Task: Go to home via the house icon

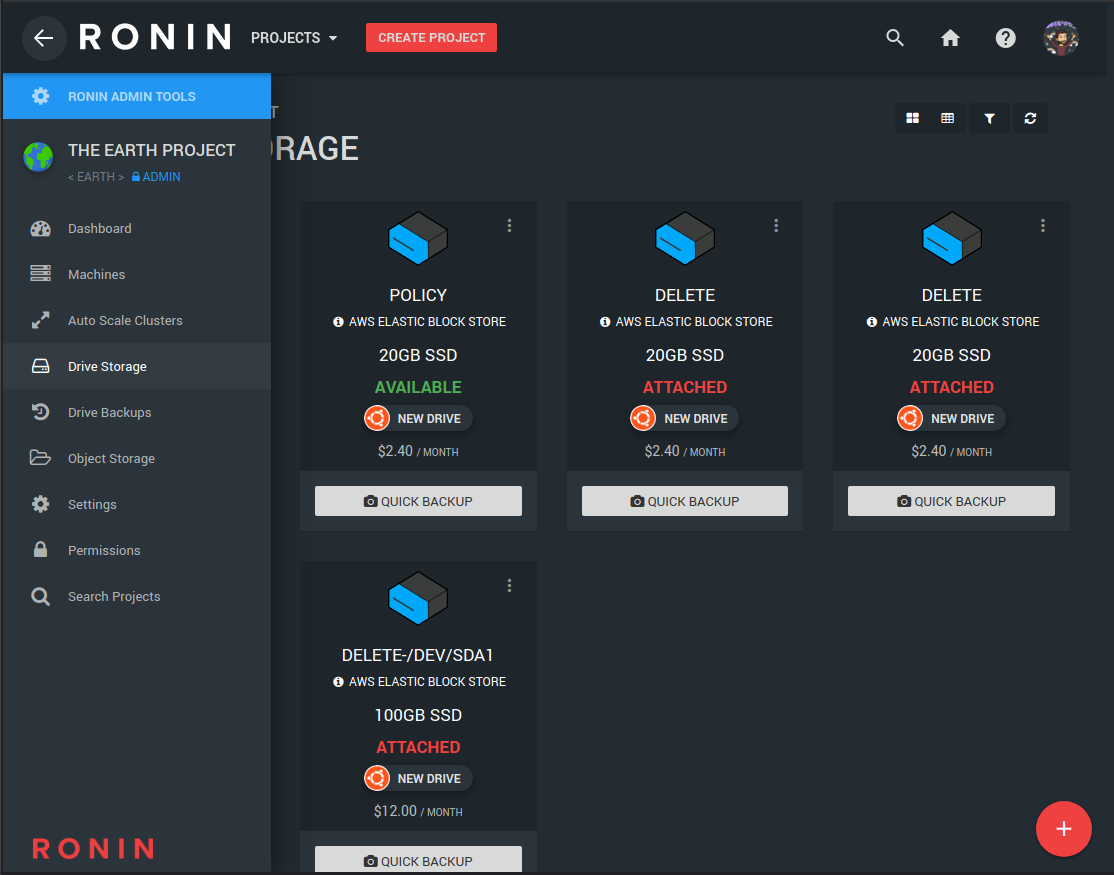Action: tap(951, 38)
